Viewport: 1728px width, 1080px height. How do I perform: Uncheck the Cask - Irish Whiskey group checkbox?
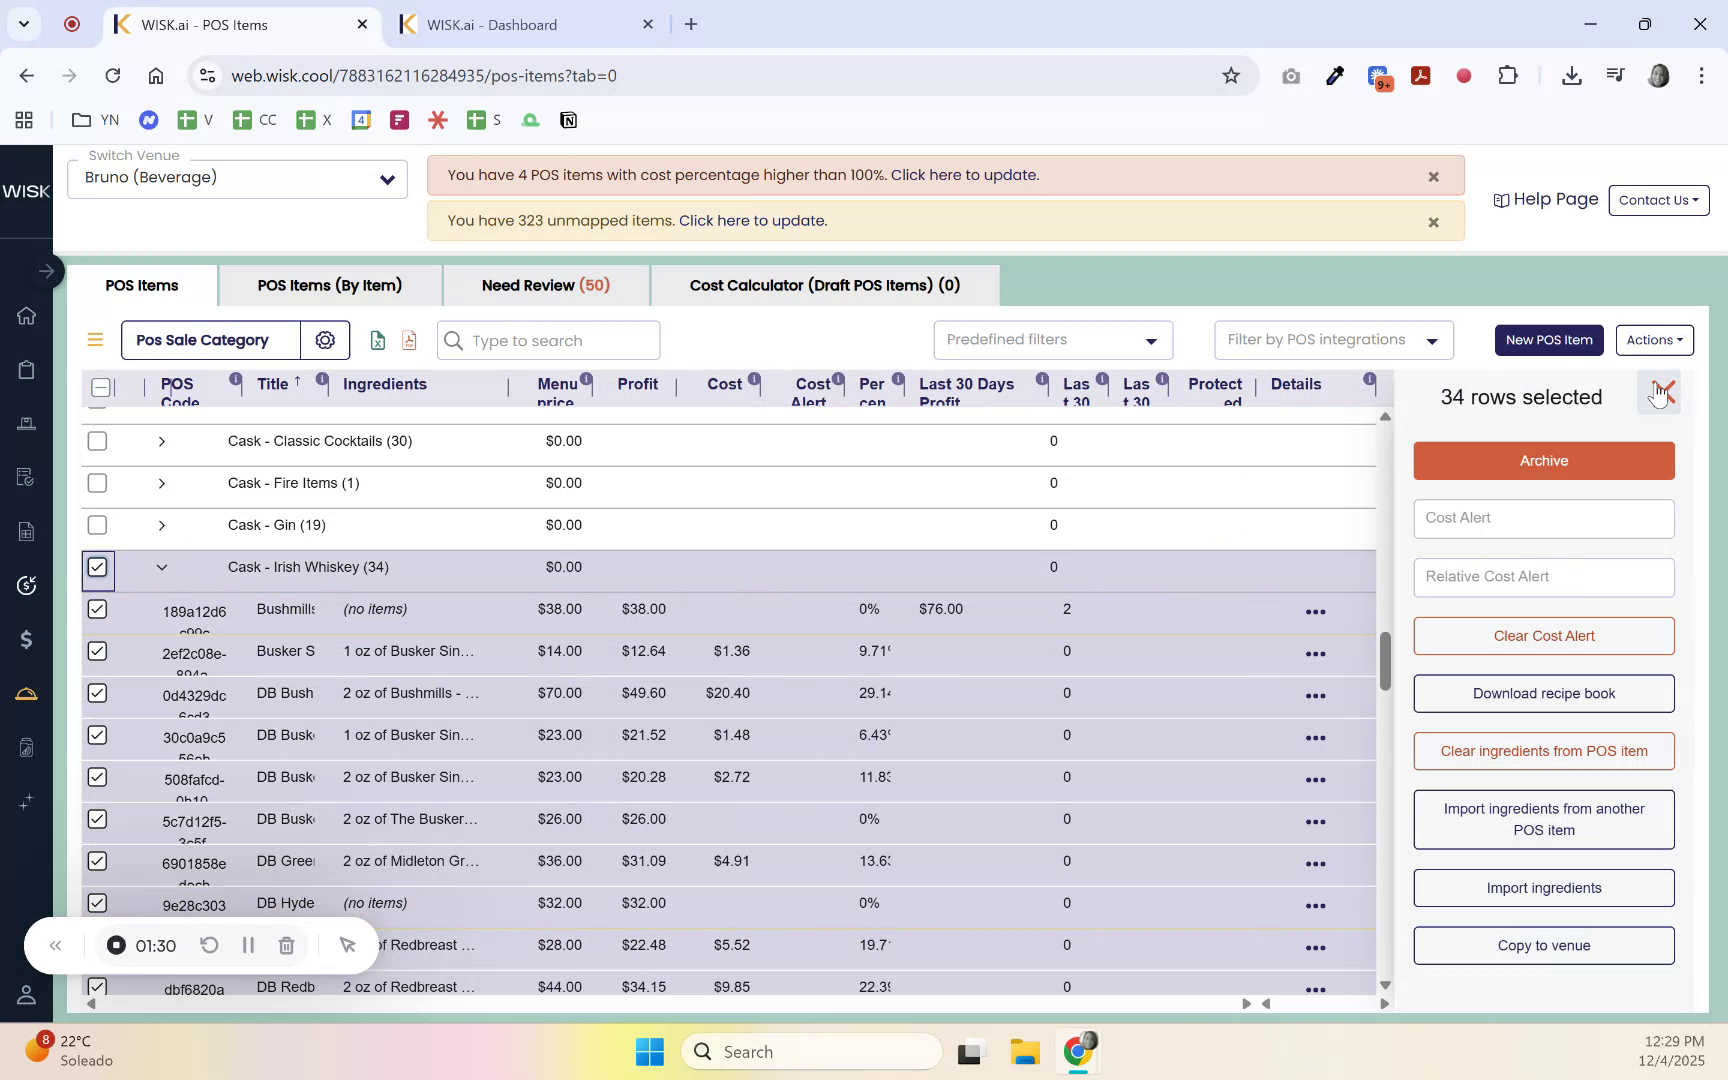[x=97, y=567]
